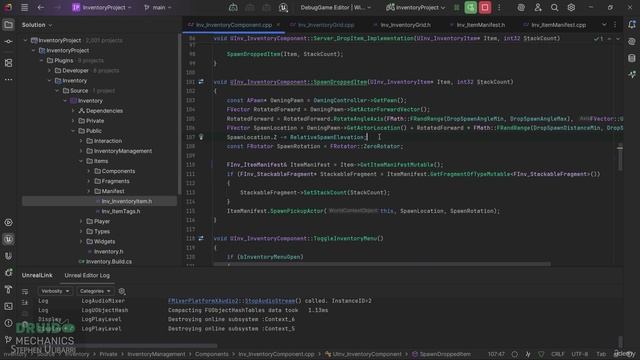Screen dimensions: 640x360
Task: Open the main branch dropdown
Action: pos(158,7)
